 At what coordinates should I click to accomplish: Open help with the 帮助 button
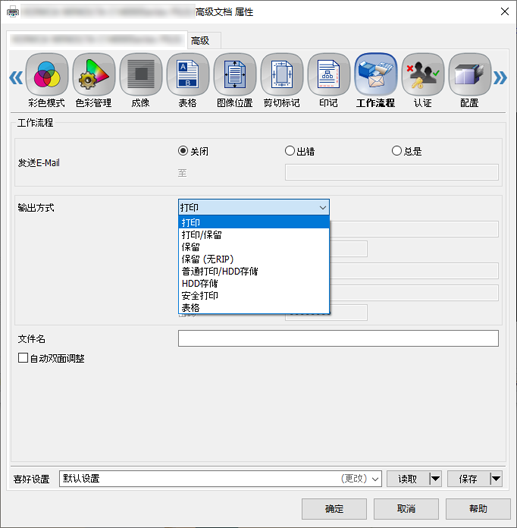[x=478, y=509]
